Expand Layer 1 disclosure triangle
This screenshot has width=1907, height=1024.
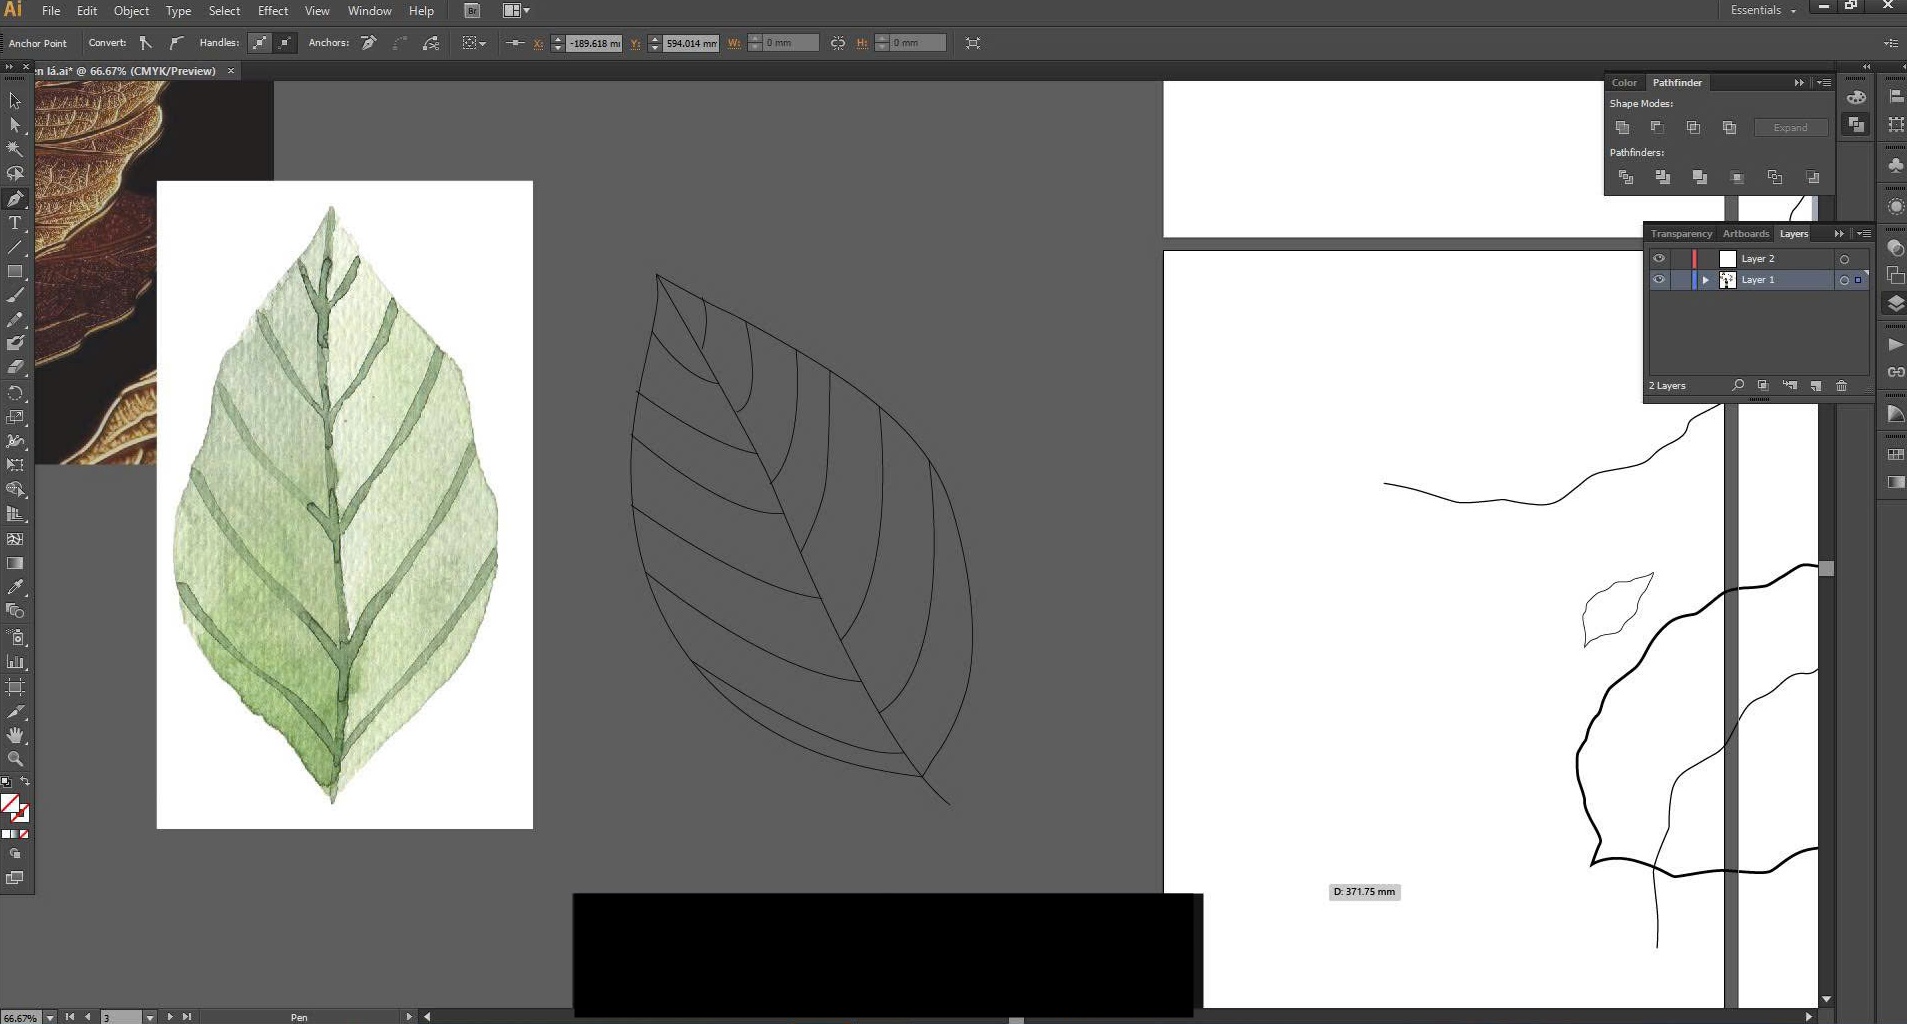(x=1706, y=280)
